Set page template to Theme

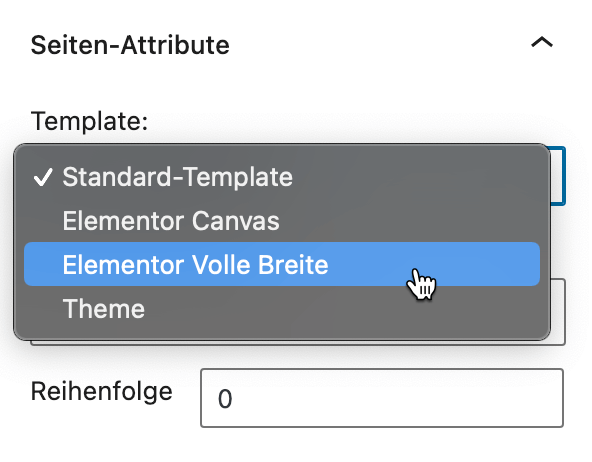[282, 308]
